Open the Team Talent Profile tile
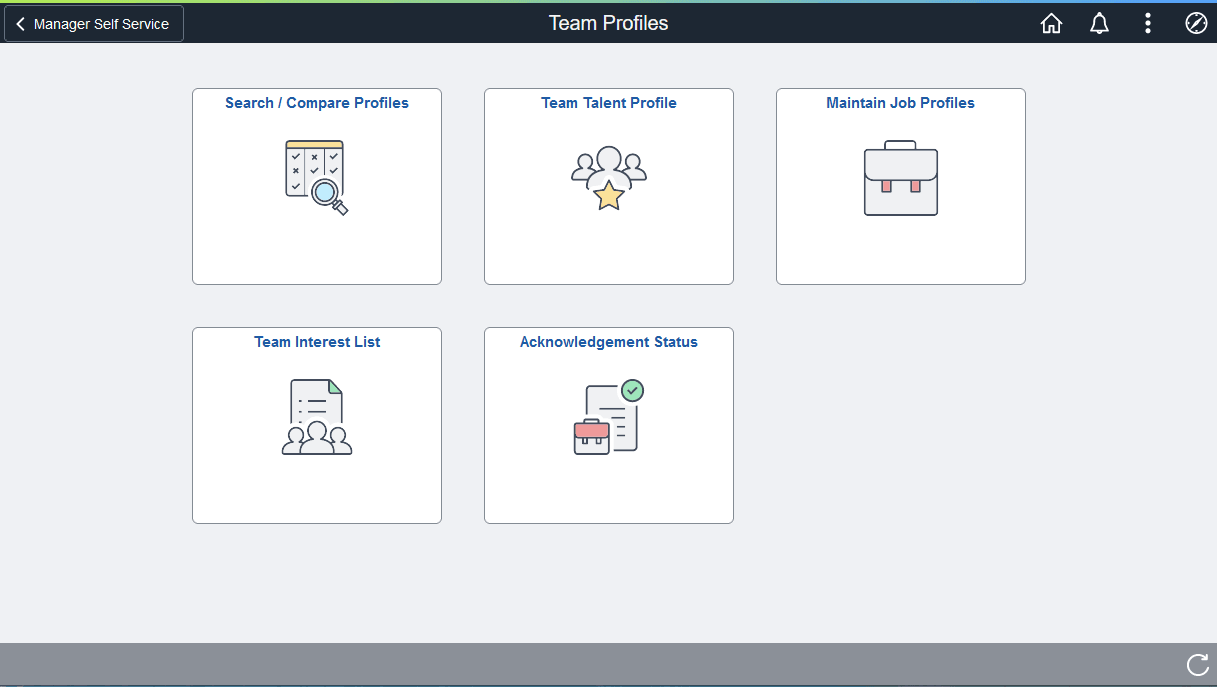 (608, 186)
